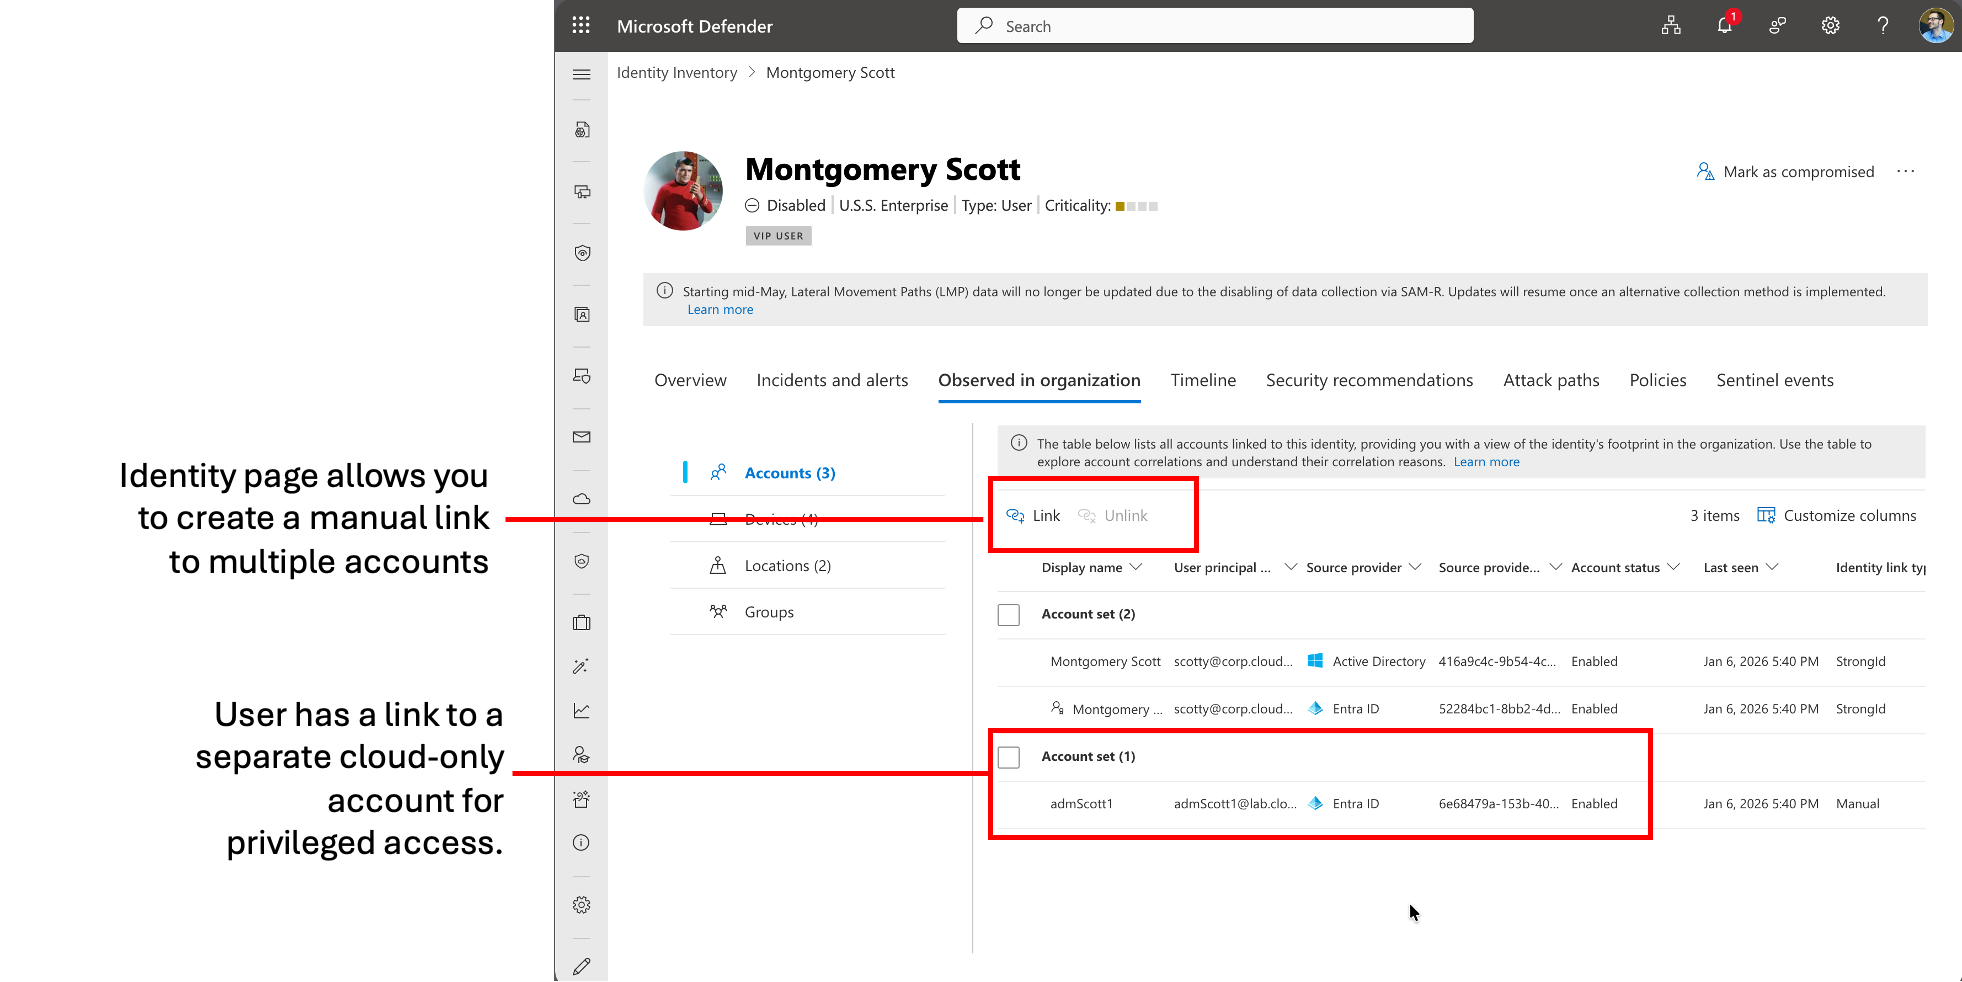Select the Account set (2) checkbox

coord(1009,615)
